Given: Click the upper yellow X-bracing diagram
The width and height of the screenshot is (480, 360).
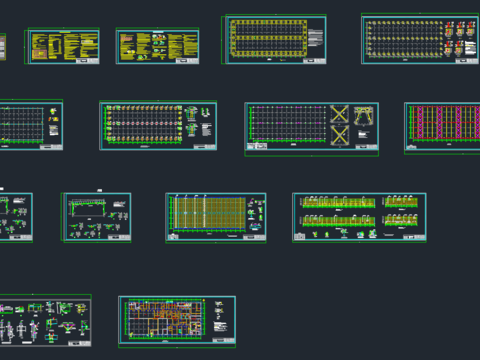Looking at the screenshot, I should (x=339, y=114).
